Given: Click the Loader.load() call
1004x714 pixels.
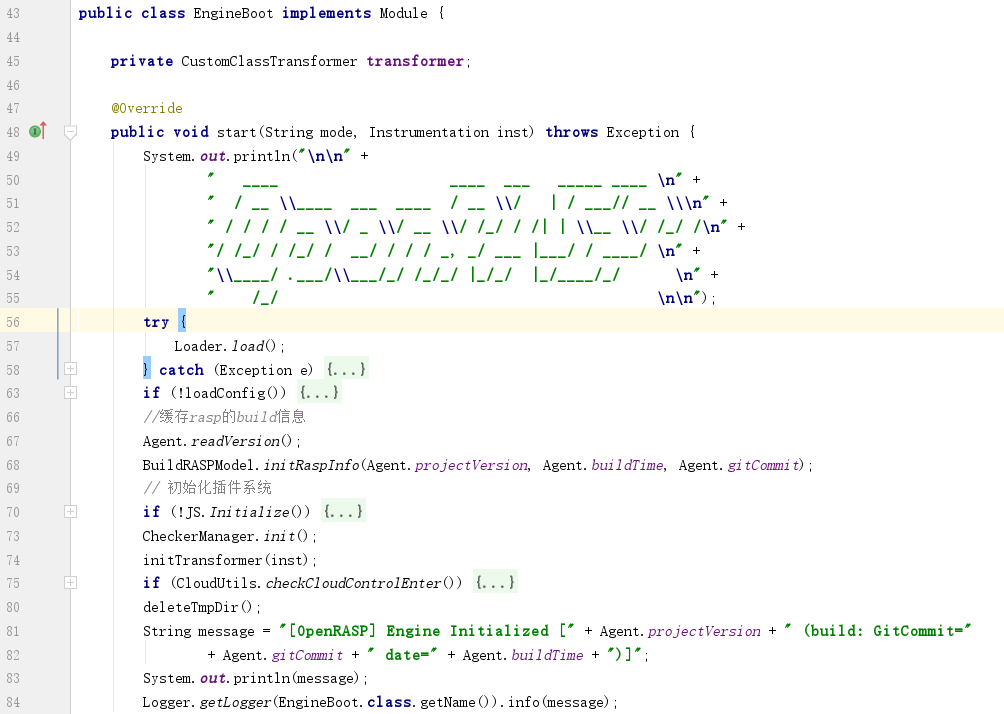Looking at the screenshot, I should [x=229, y=346].
